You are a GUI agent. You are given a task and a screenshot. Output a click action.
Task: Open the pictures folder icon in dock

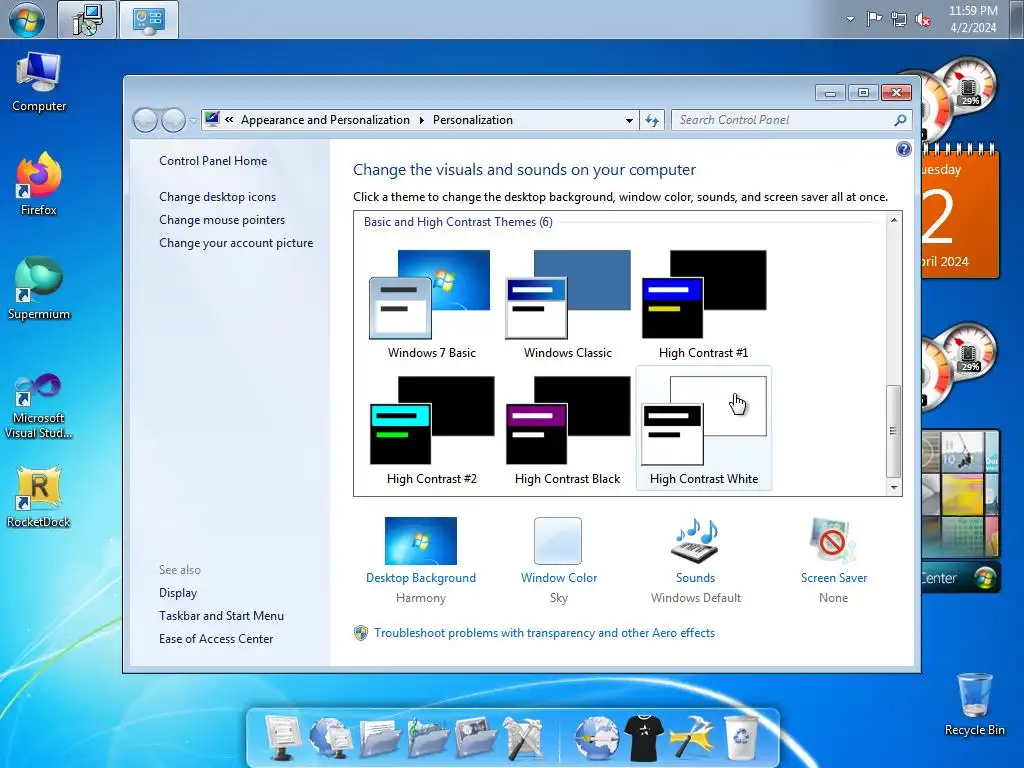point(475,738)
